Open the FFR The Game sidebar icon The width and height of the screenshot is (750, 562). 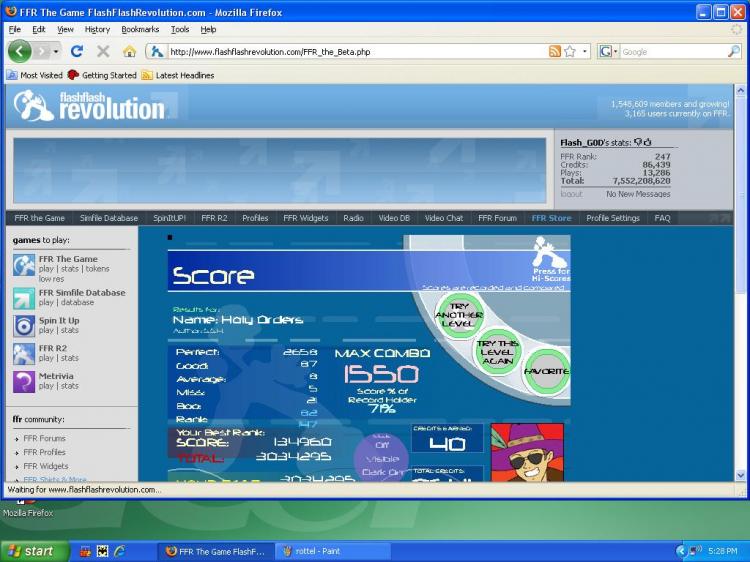pos(24,265)
